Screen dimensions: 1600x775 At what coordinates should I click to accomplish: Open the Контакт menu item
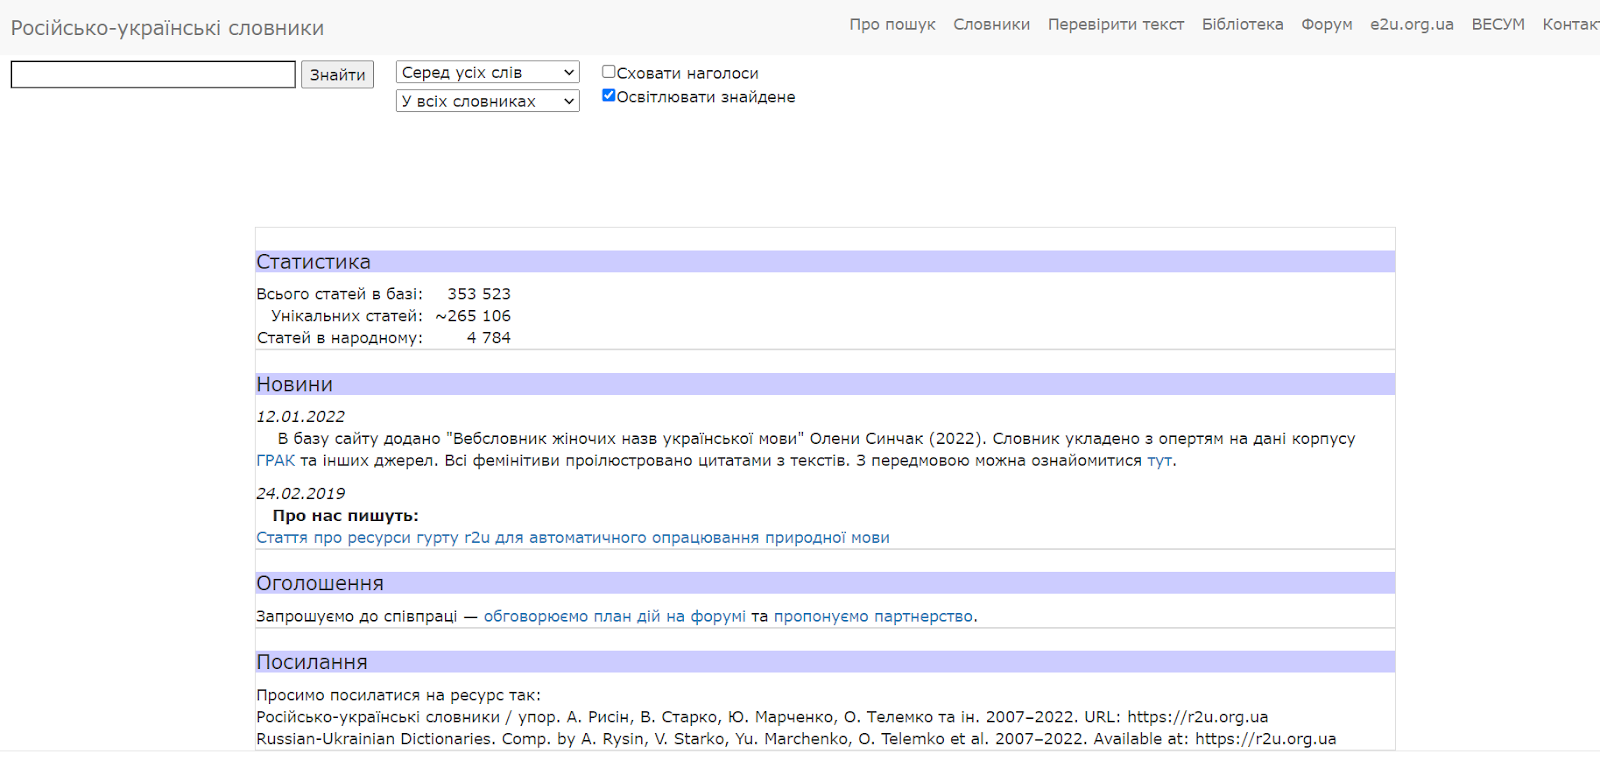tap(1570, 25)
